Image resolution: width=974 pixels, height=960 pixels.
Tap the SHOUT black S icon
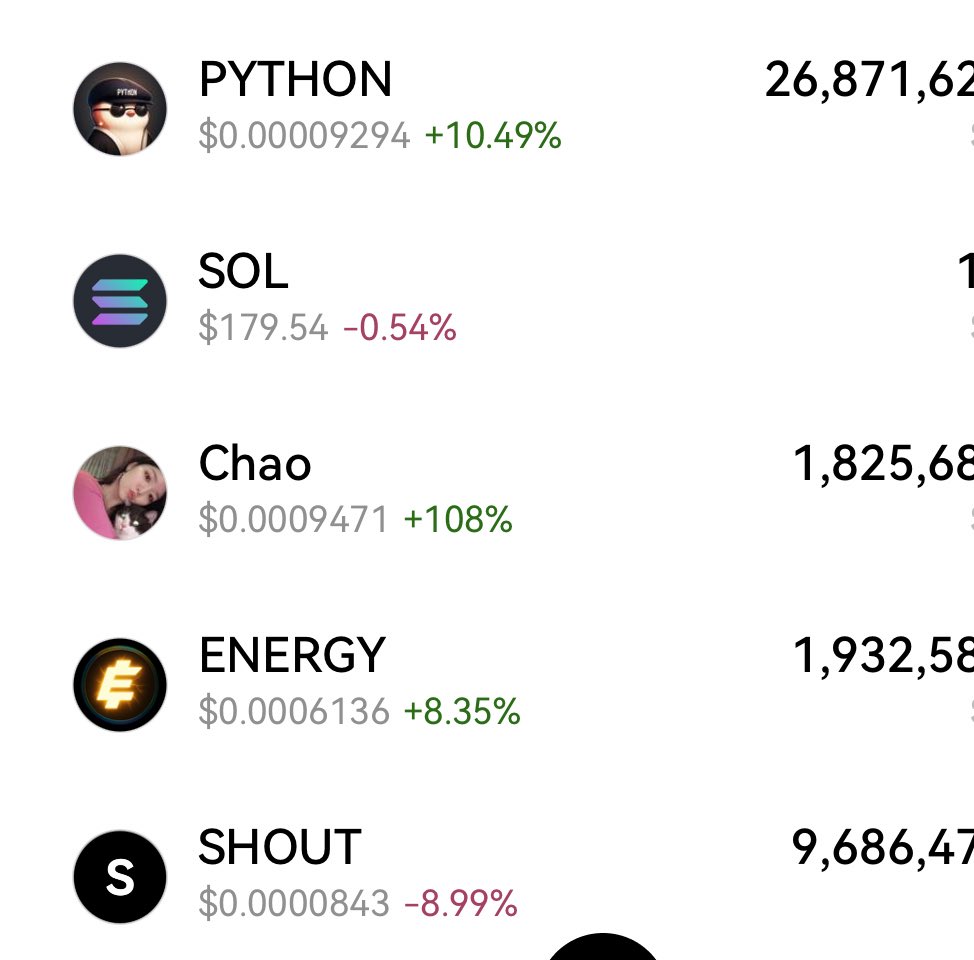pos(120,877)
